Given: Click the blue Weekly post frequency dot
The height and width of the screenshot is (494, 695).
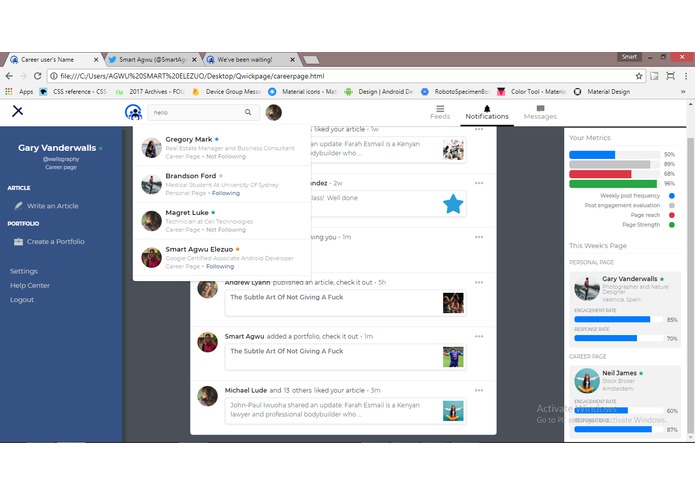Looking at the screenshot, I should pyautogui.click(x=672, y=196).
